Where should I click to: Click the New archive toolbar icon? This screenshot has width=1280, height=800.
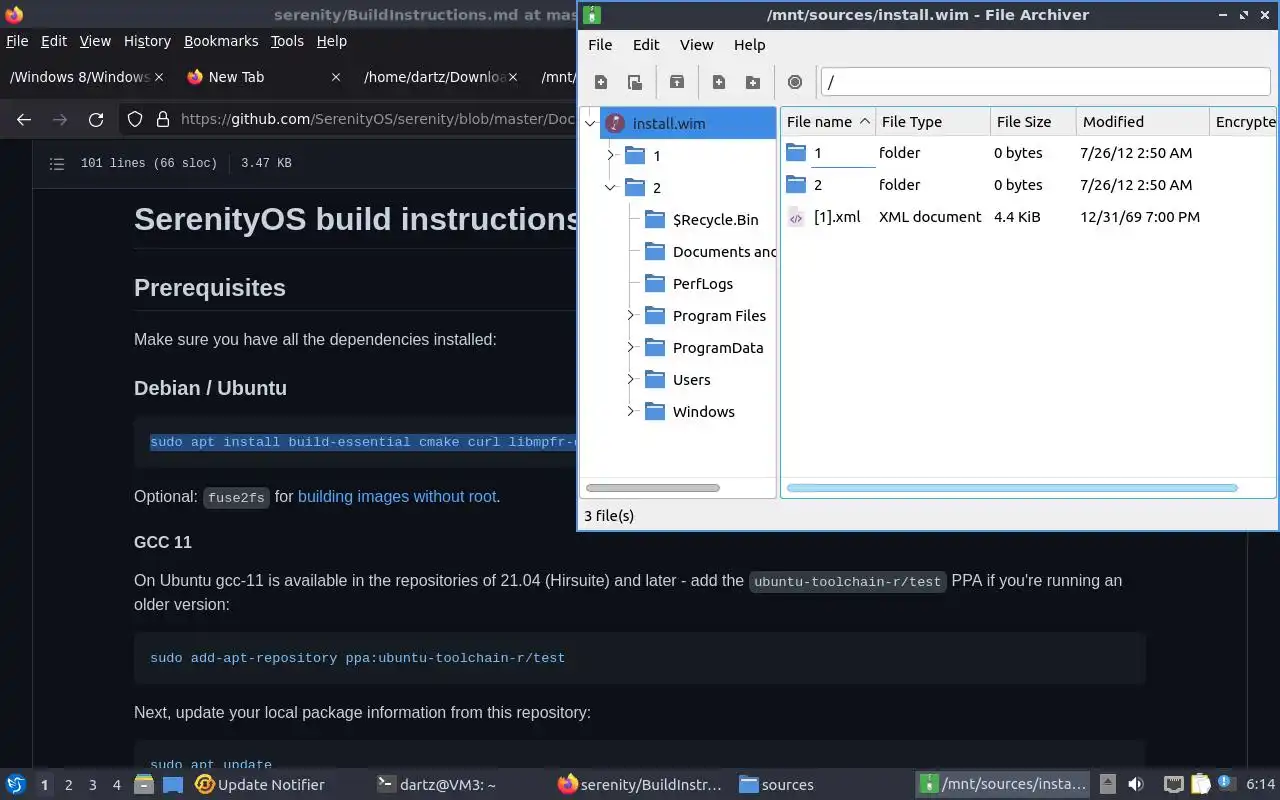[601, 83]
